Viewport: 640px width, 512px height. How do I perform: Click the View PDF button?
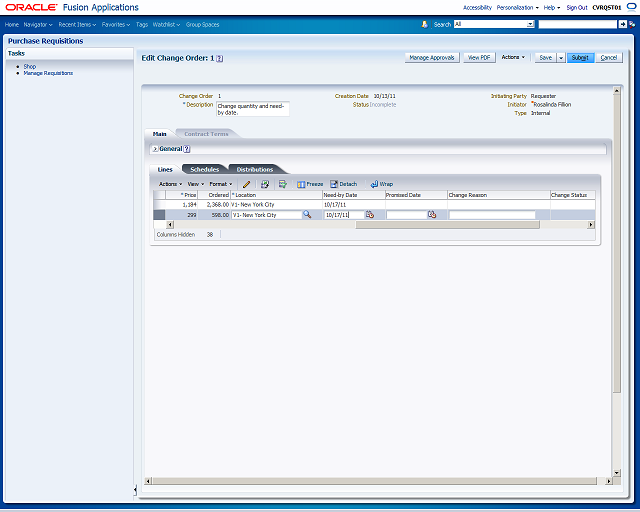coord(479,58)
